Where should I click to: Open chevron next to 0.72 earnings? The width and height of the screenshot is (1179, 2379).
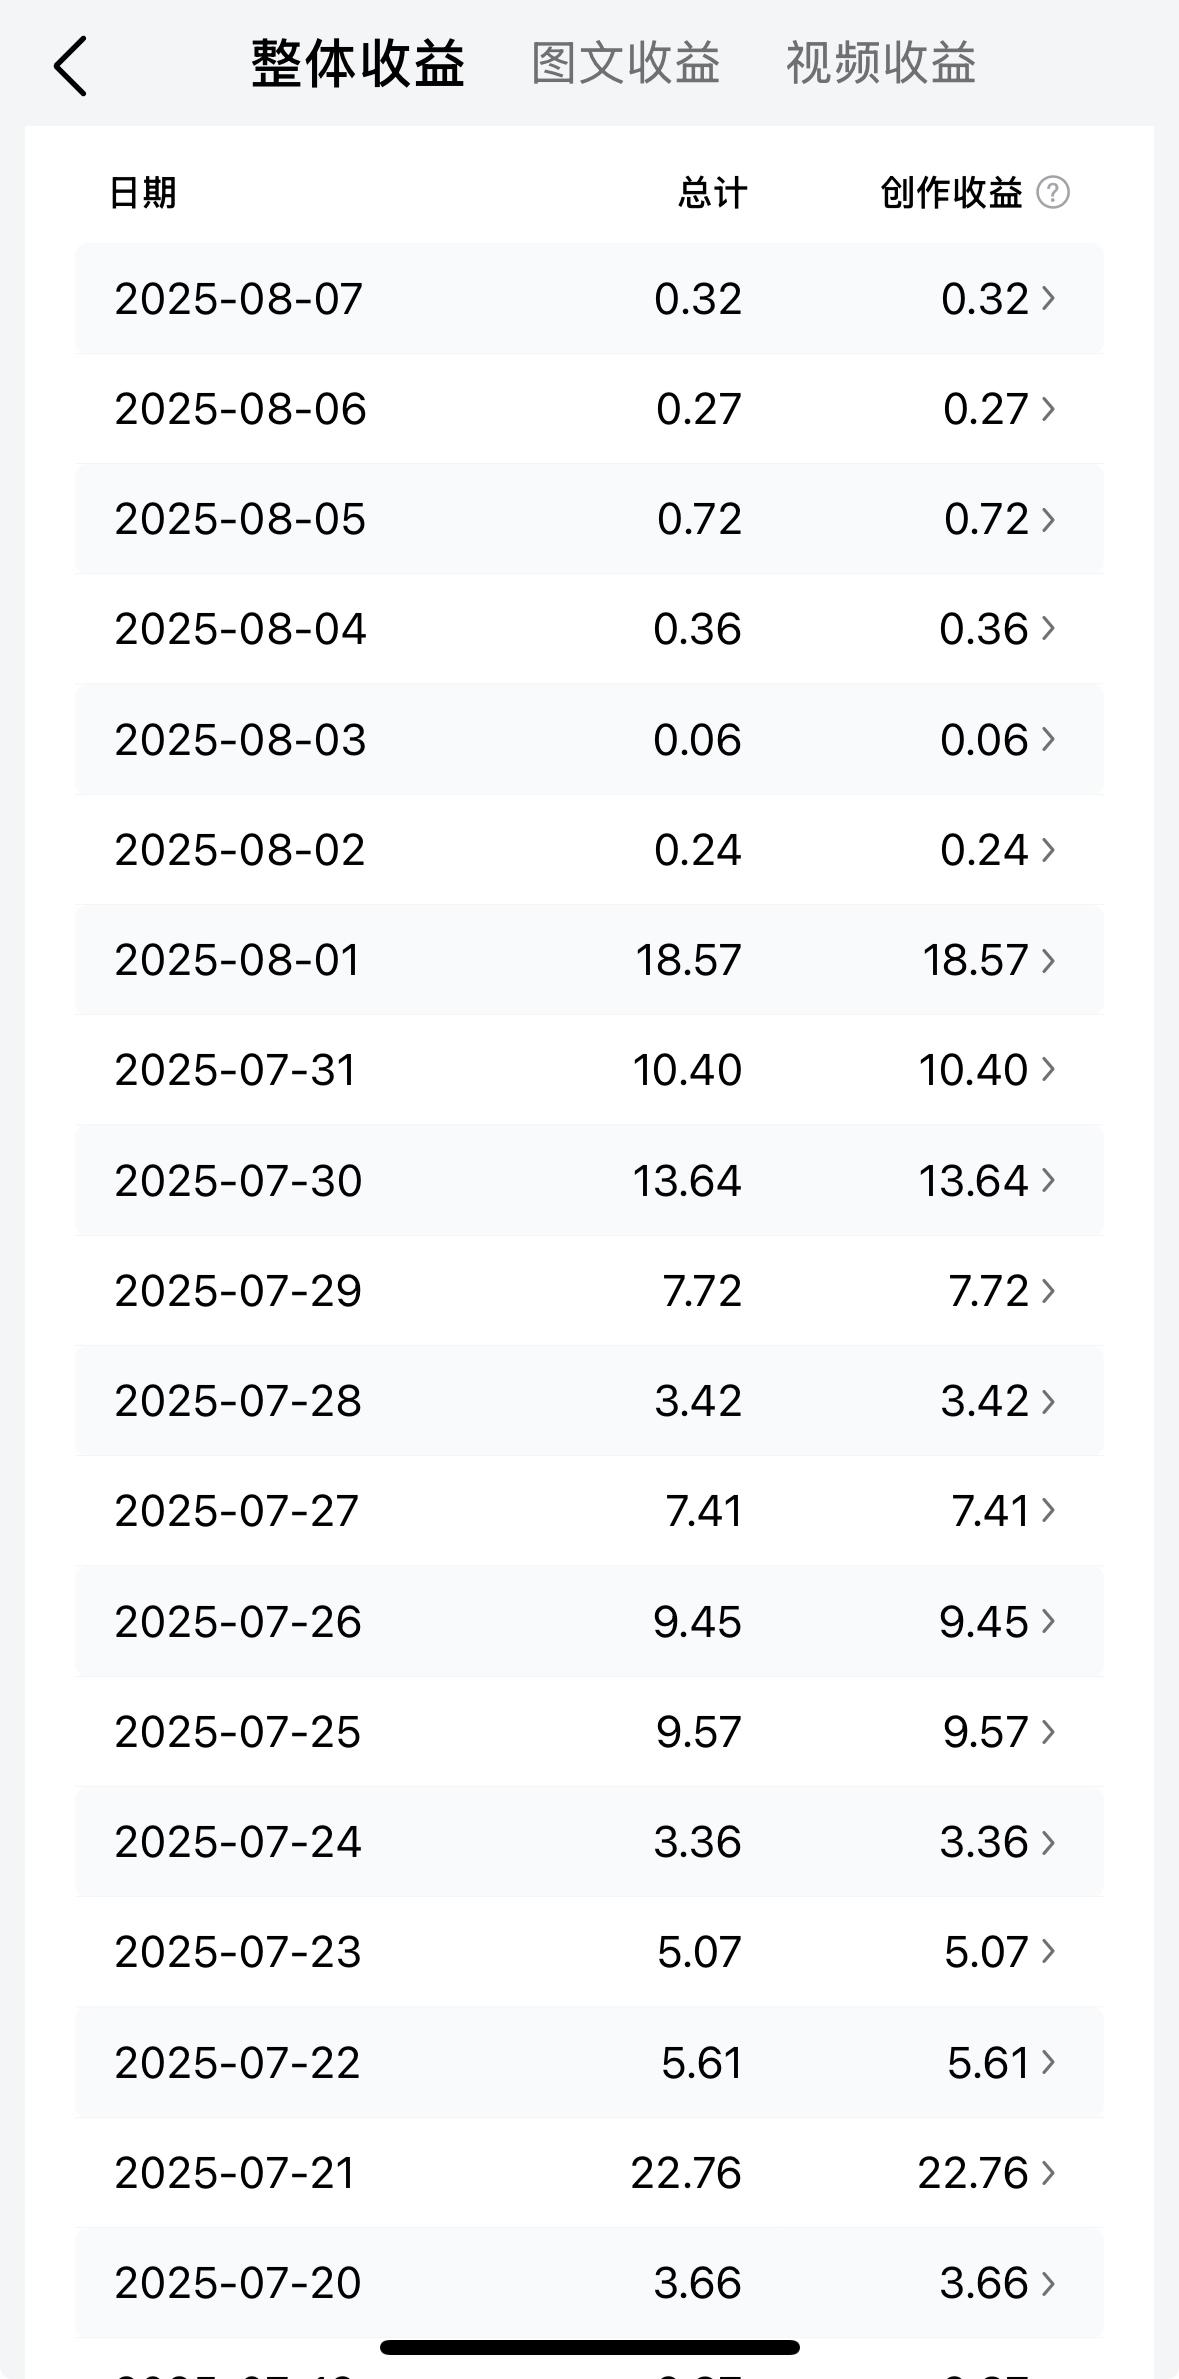point(1048,519)
